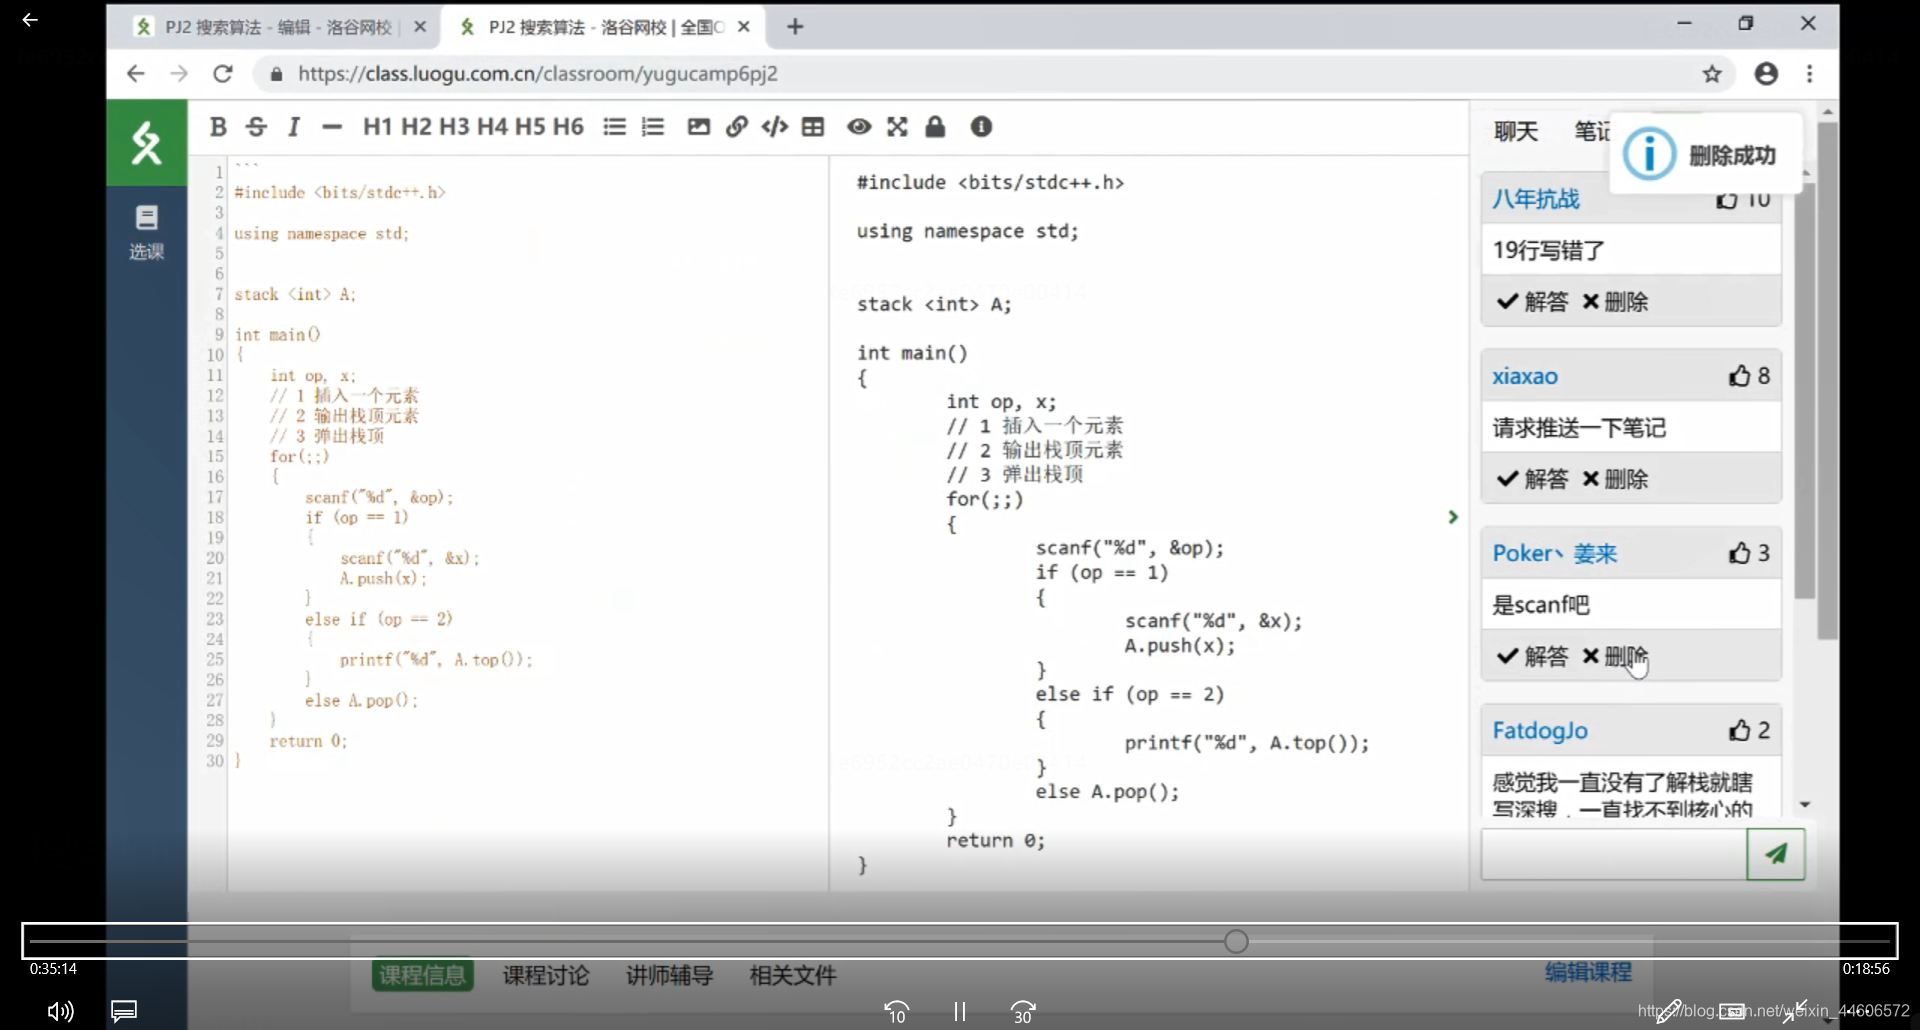Viewport: 1920px width, 1030px height.
Task: Open 课程信息 tab
Action: pyautogui.click(x=422, y=975)
